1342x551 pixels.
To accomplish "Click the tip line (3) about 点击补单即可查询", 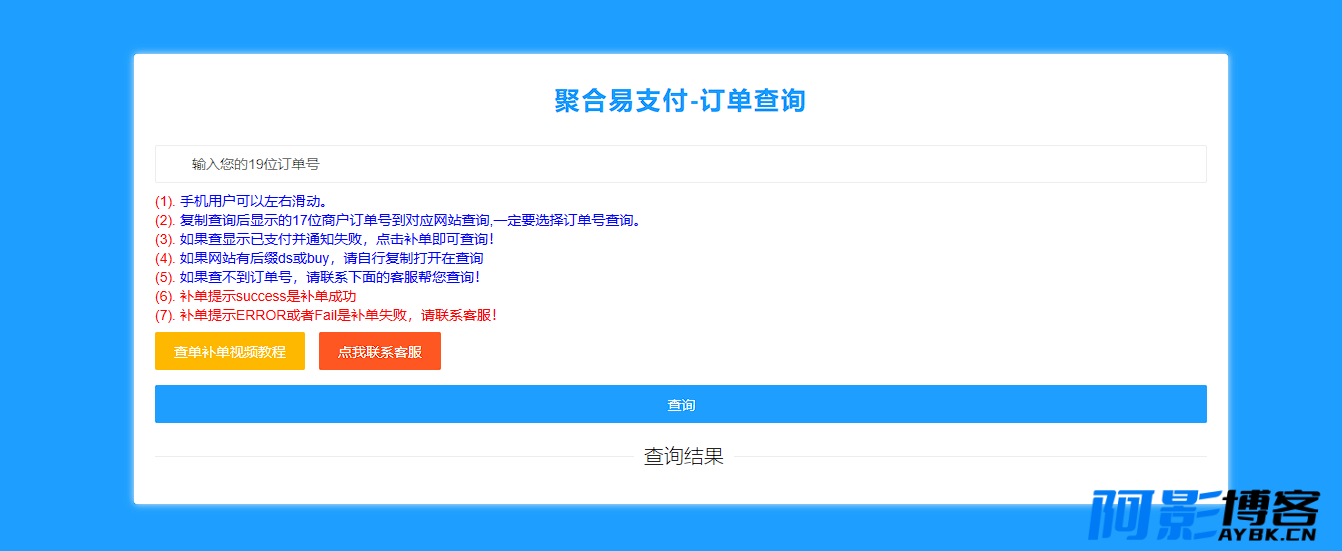I will click(325, 239).
